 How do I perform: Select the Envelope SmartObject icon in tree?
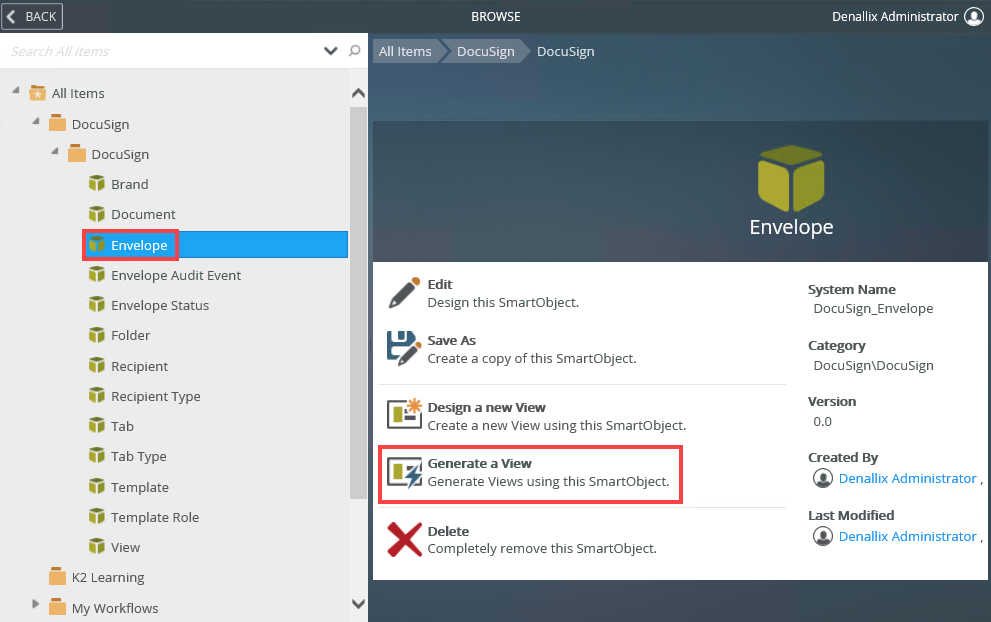click(97, 244)
